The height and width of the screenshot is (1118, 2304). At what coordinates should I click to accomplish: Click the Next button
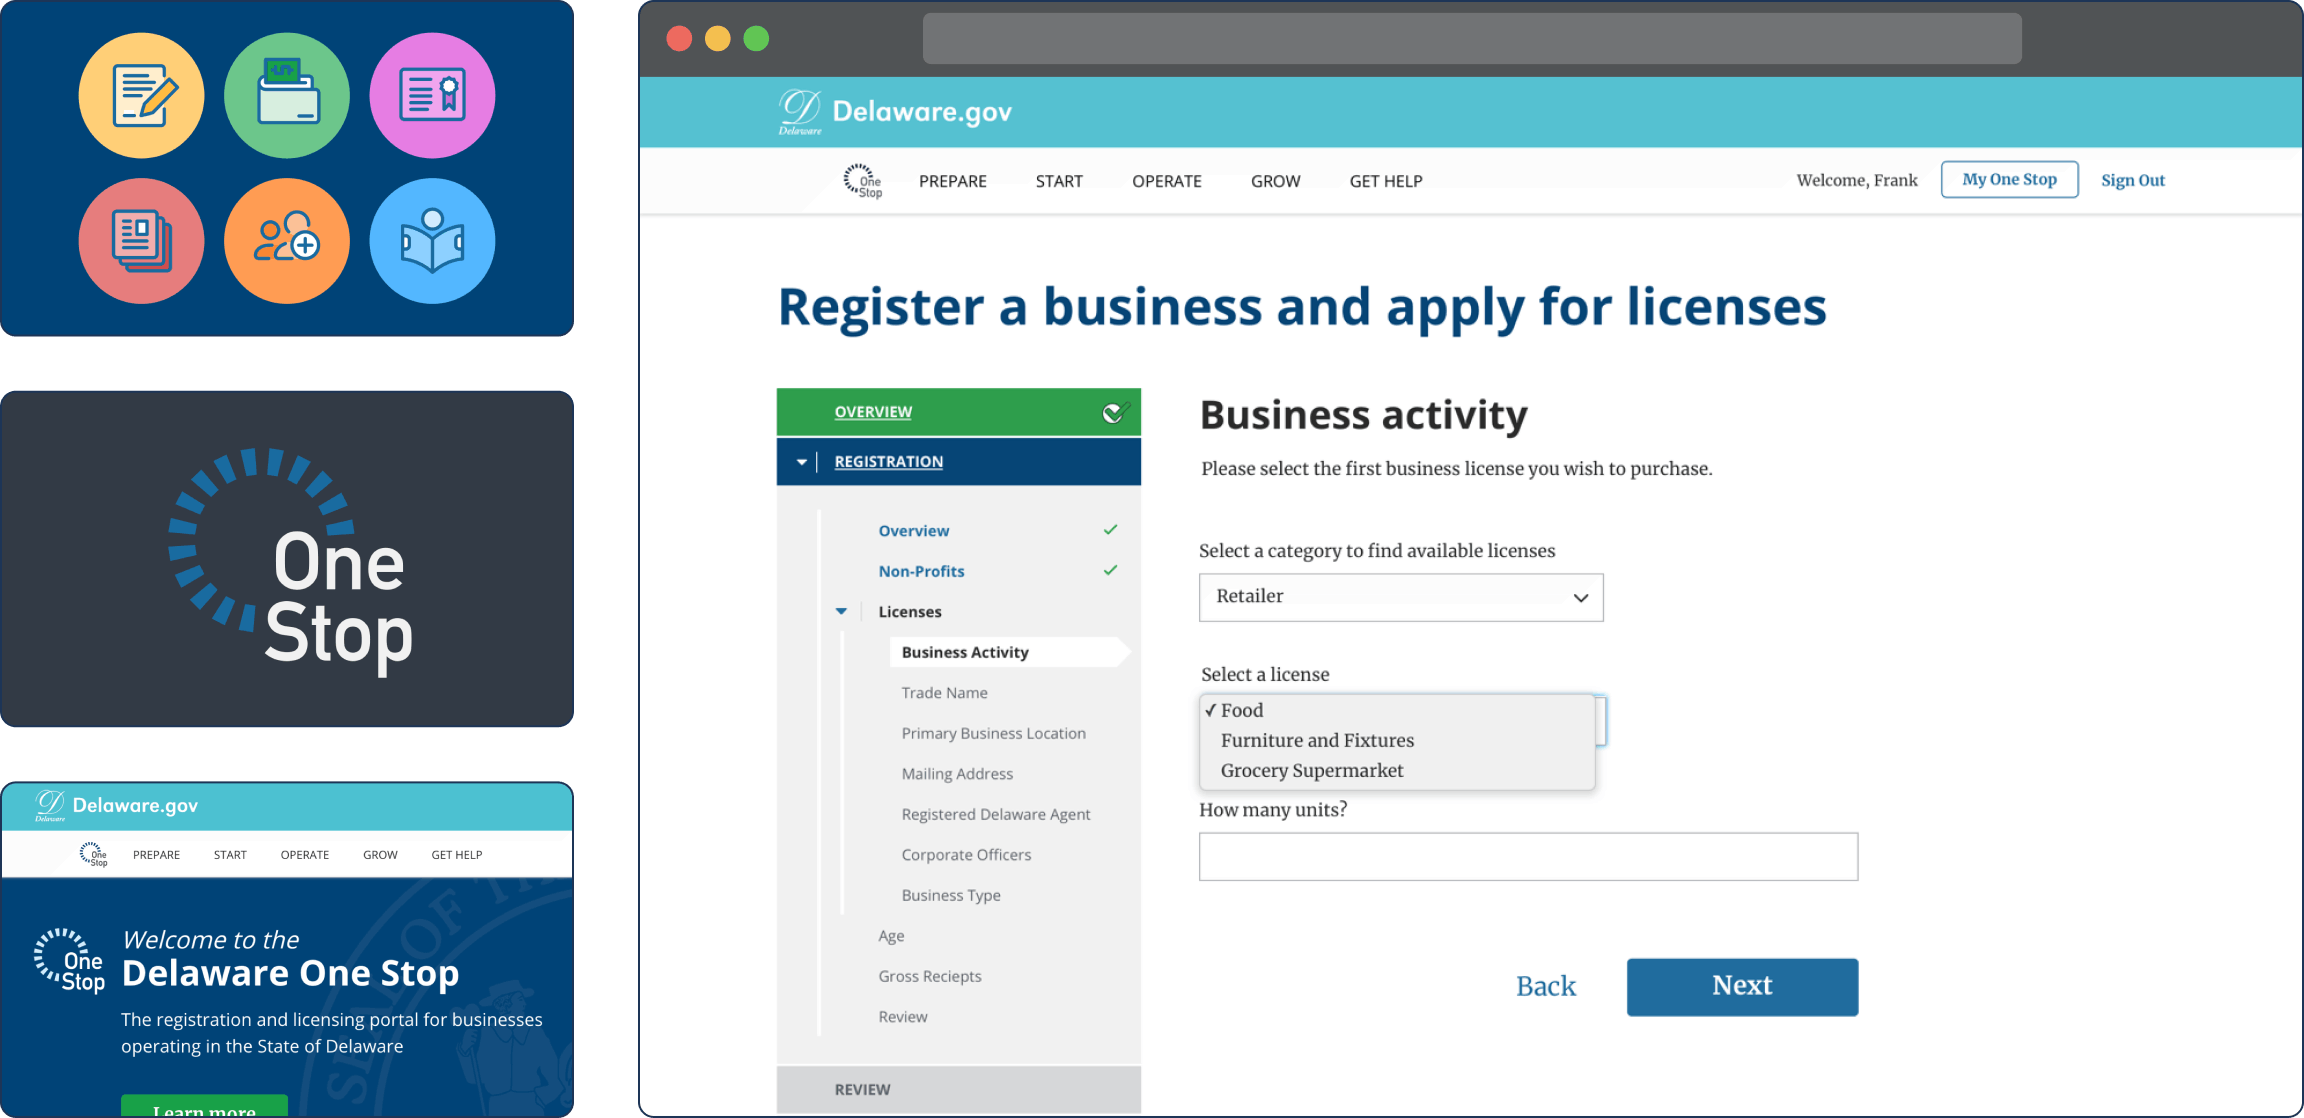[x=1742, y=987]
